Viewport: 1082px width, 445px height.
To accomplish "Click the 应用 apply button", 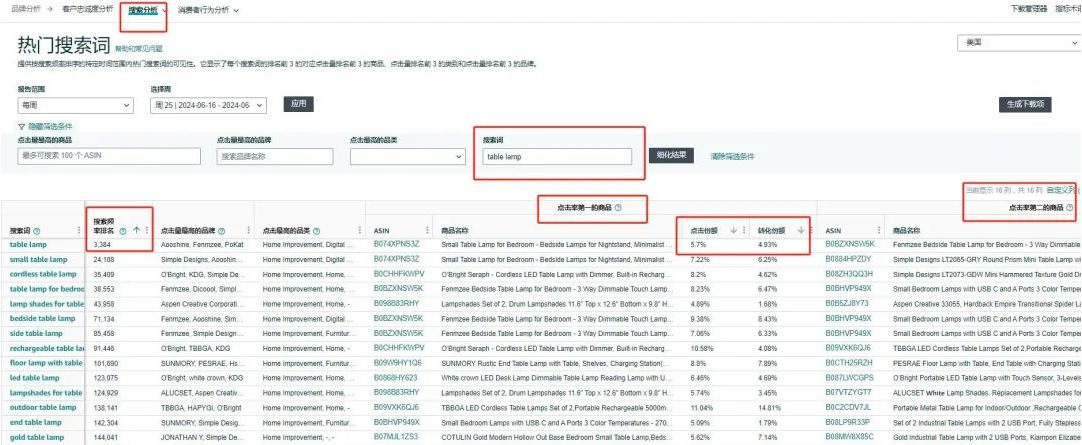I will pyautogui.click(x=299, y=104).
